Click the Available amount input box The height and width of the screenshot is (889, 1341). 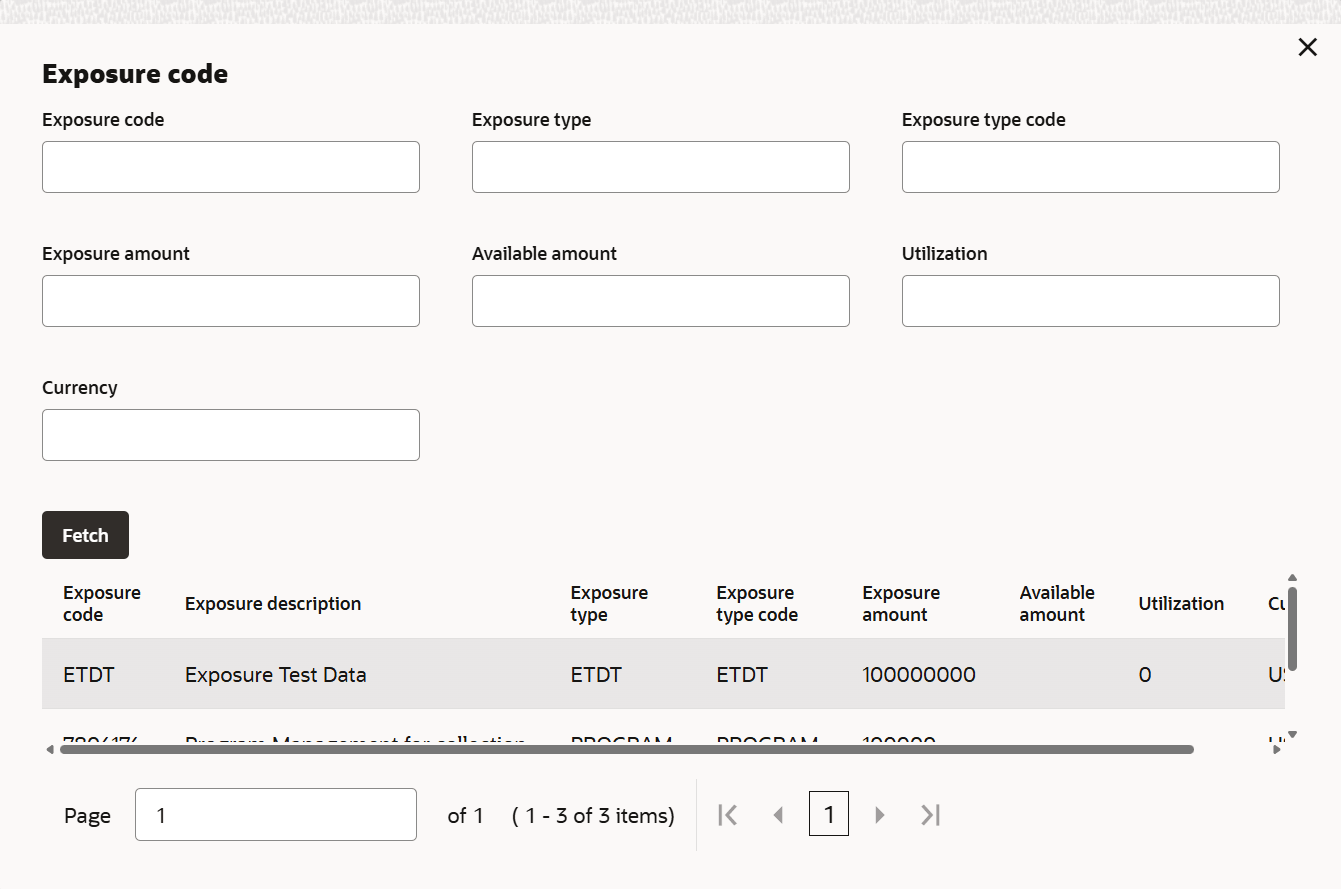pyautogui.click(x=660, y=301)
